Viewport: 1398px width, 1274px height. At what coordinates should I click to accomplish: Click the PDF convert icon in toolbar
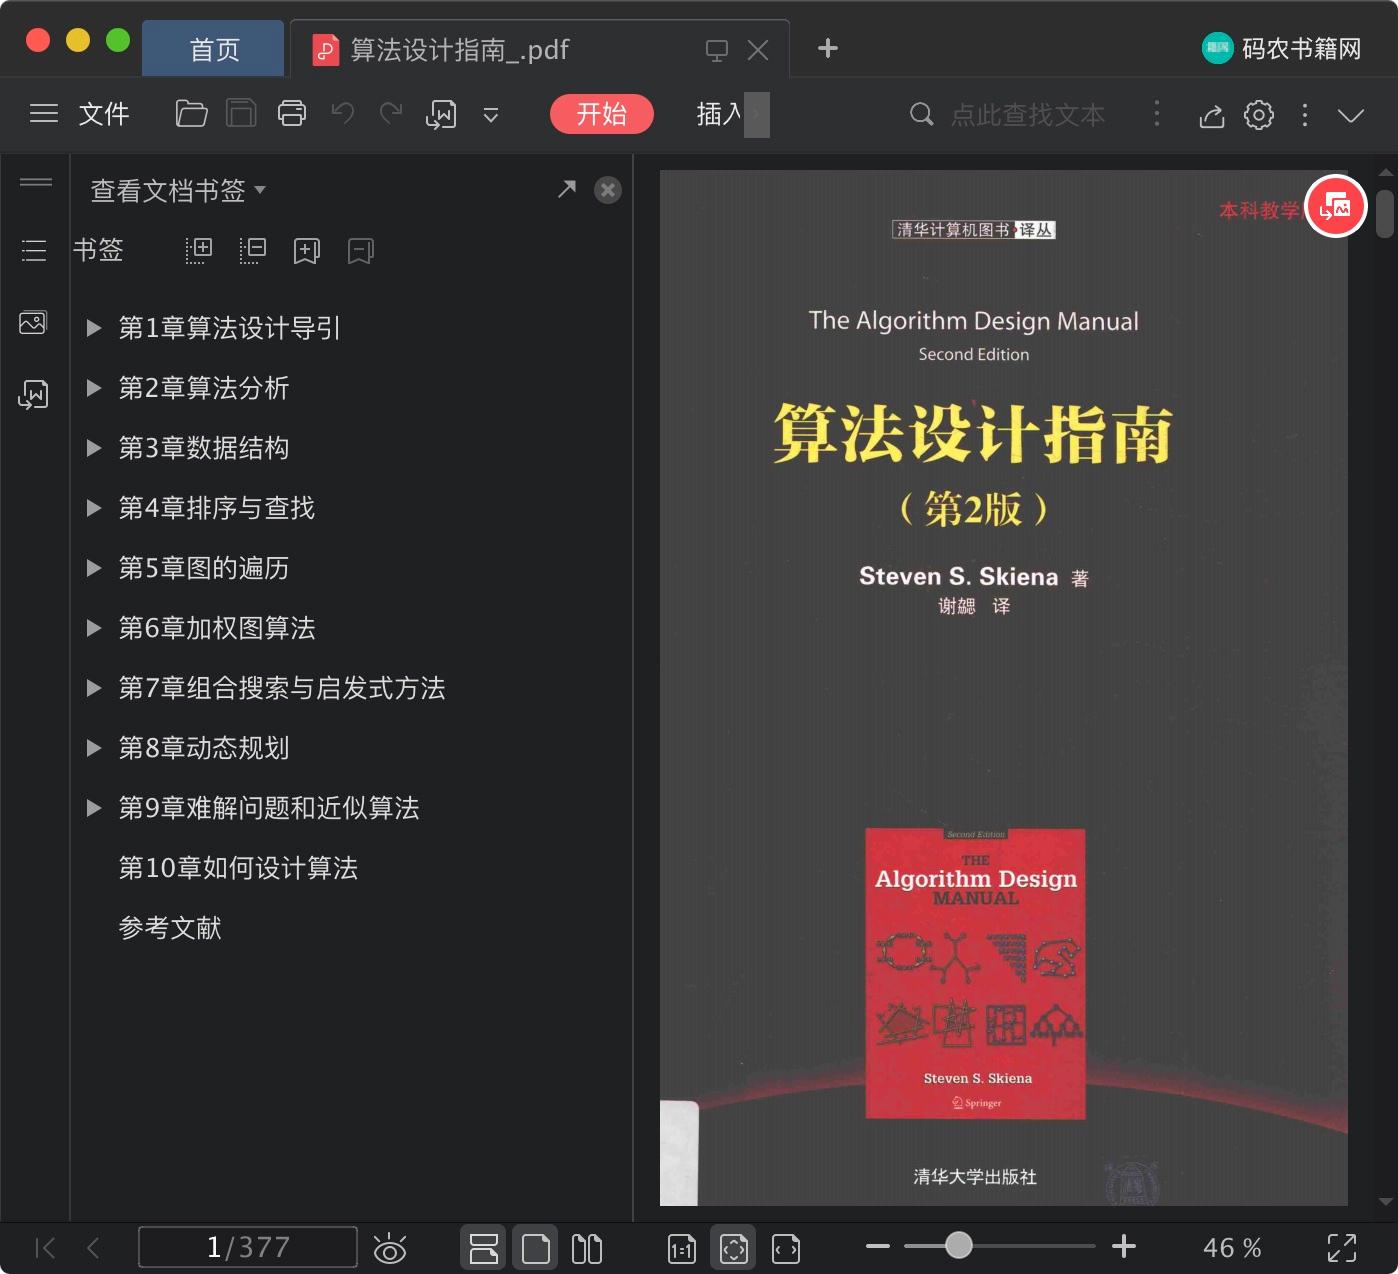(441, 115)
